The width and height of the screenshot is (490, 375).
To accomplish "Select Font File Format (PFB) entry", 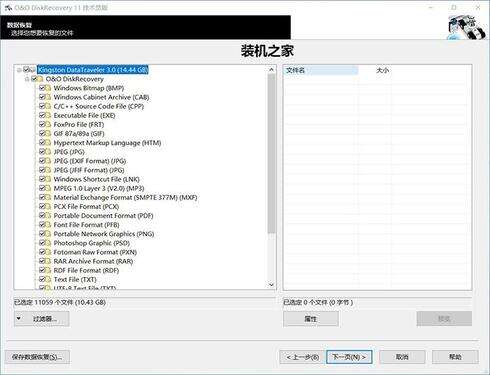I will [86, 225].
